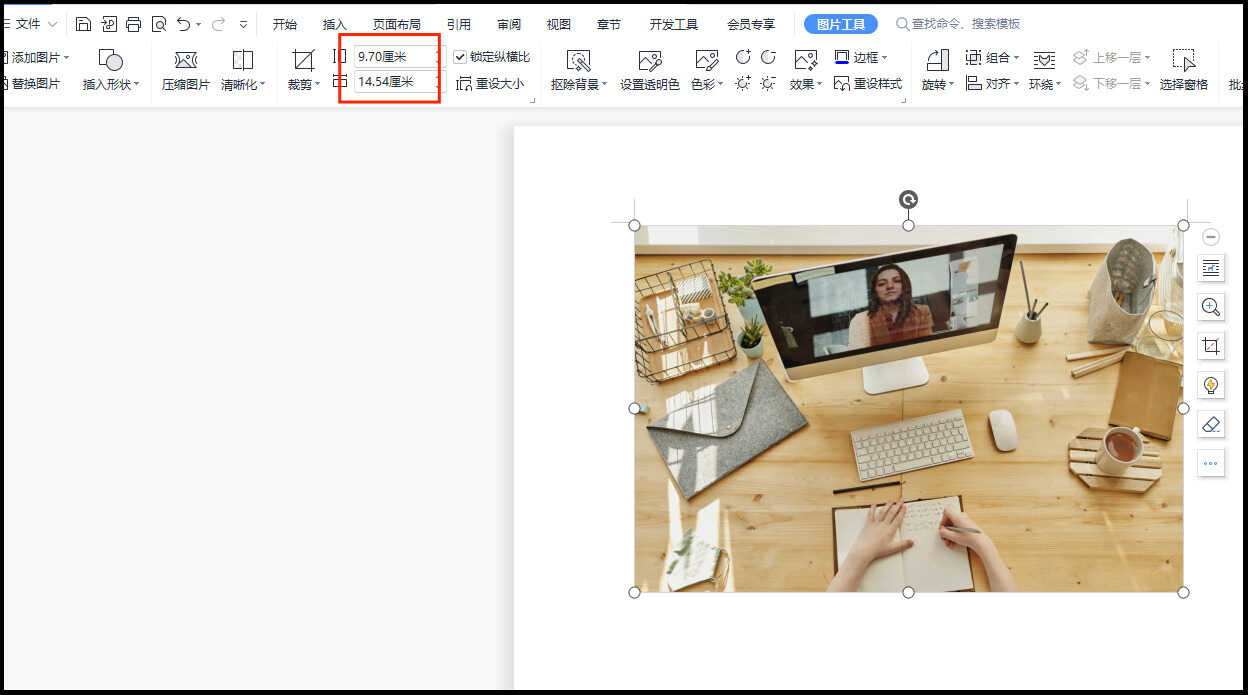Click the decrease contrast icon
Image resolution: width=1248 pixels, height=695 pixels.
[768, 57]
